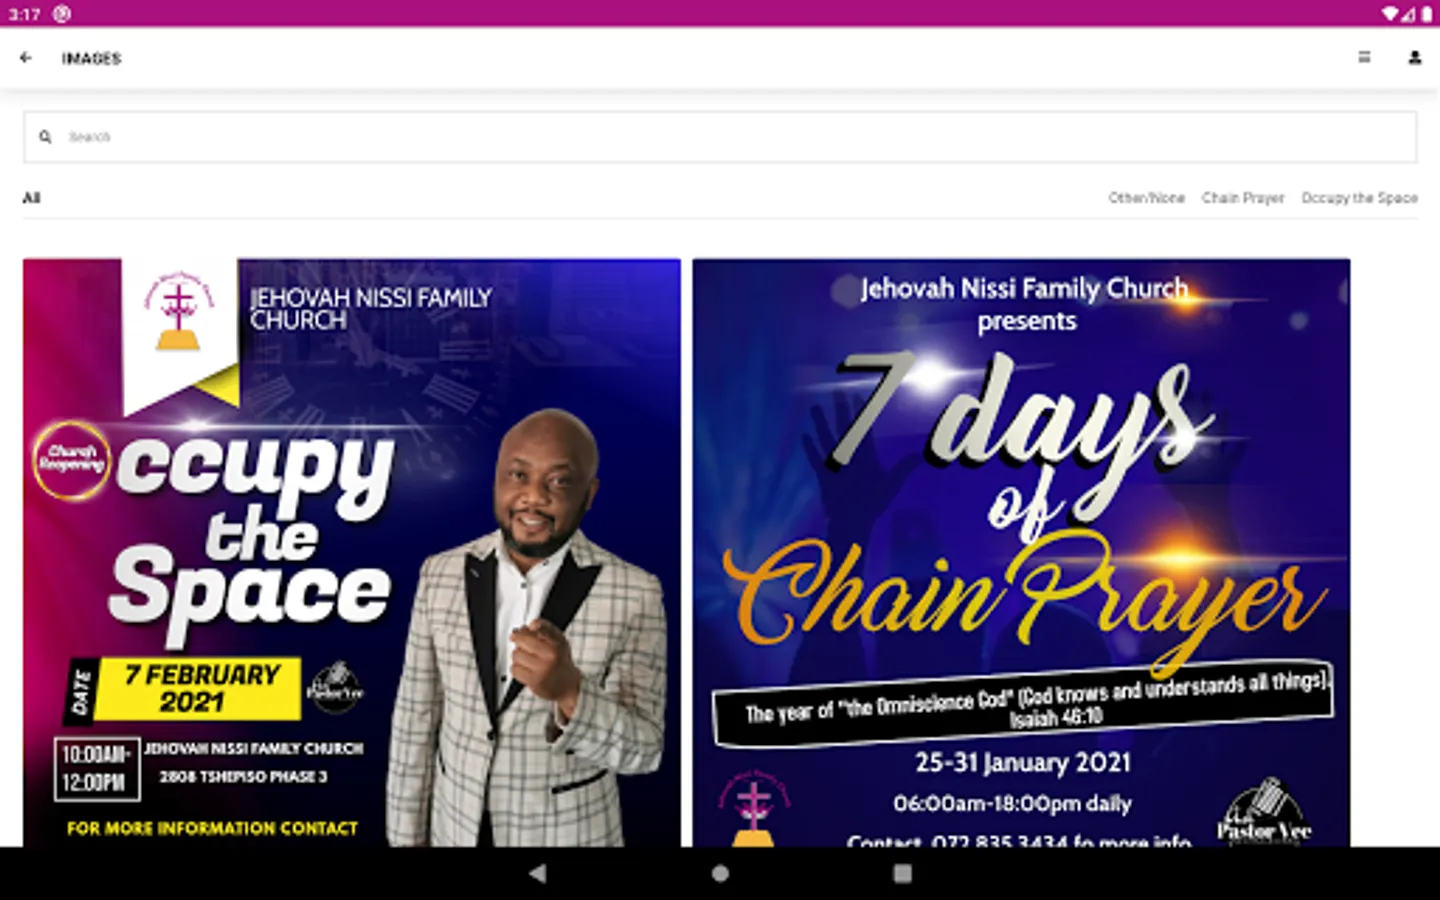1440x900 pixels.
Task: Click the church logo on left poster
Action: tap(178, 311)
